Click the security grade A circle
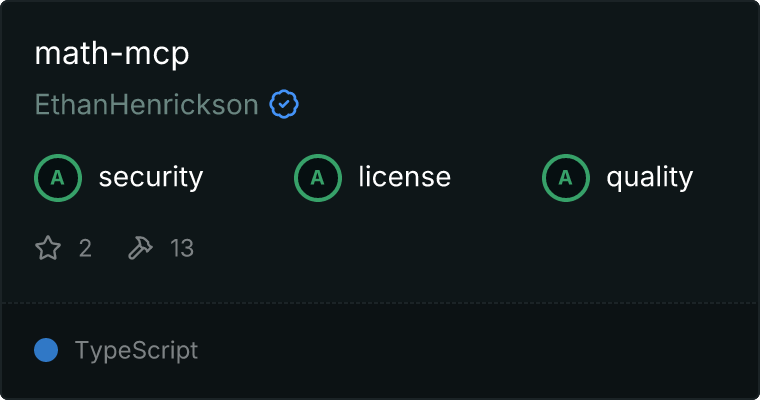The height and width of the screenshot is (400, 760). click(x=58, y=178)
